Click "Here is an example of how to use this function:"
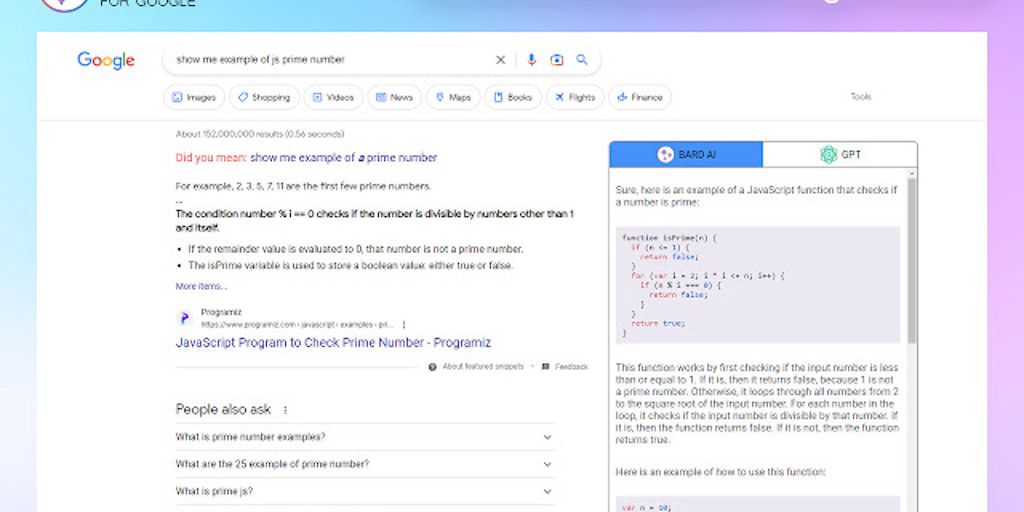This screenshot has width=1024, height=512. [x=720, y=472]
